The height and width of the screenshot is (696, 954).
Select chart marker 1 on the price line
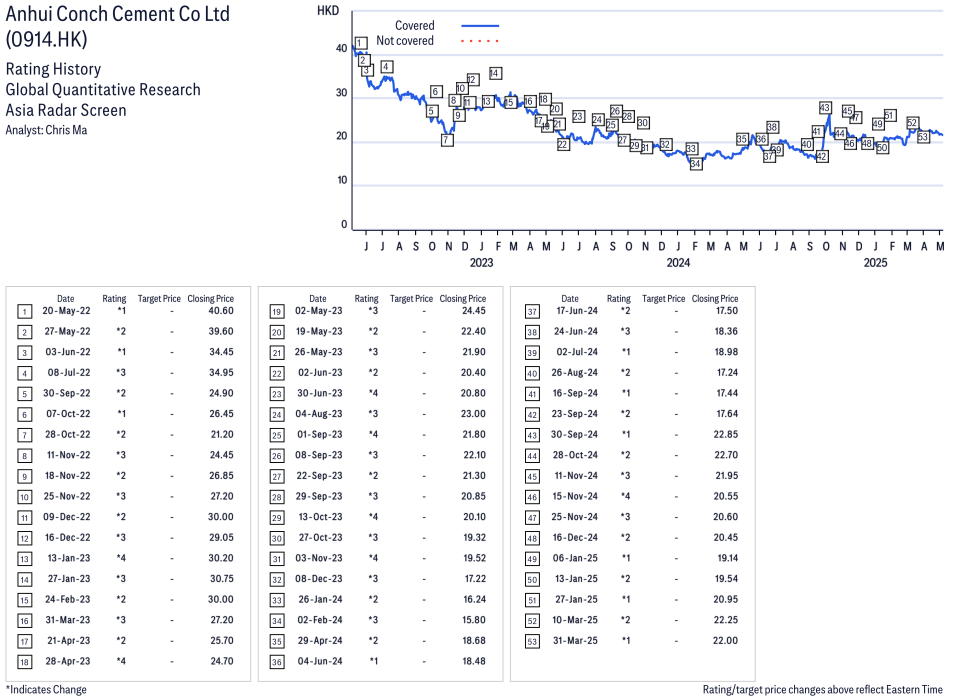pyautogui.click(x=360, y=43)
